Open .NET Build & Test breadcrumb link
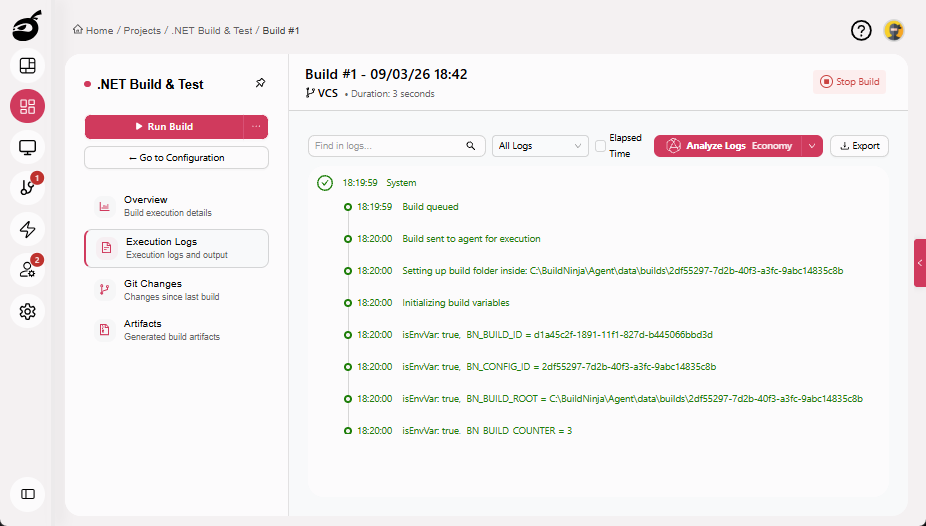The height and width of the screenshot is (526, 926). pos(211,30)
